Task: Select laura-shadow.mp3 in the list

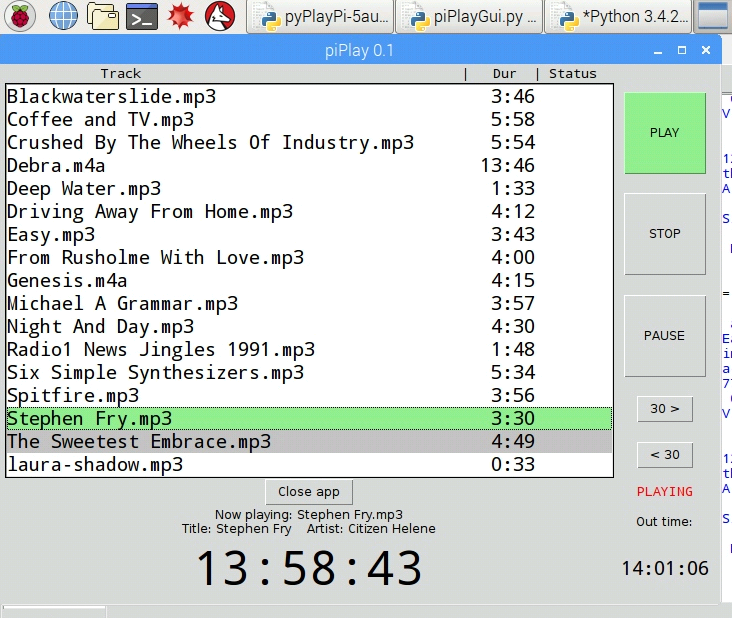Action: coord(95,465)
